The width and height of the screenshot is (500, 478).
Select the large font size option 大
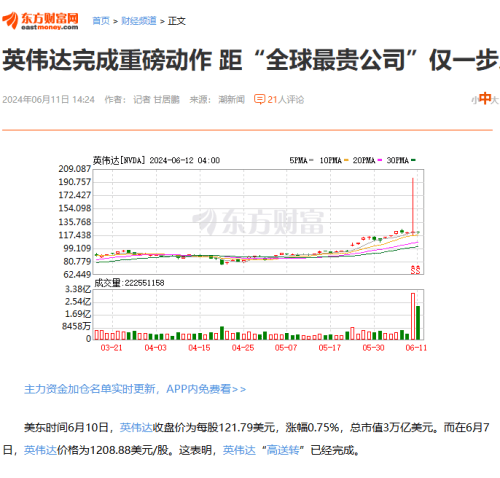pyautogui.click(x=495, y=100)
